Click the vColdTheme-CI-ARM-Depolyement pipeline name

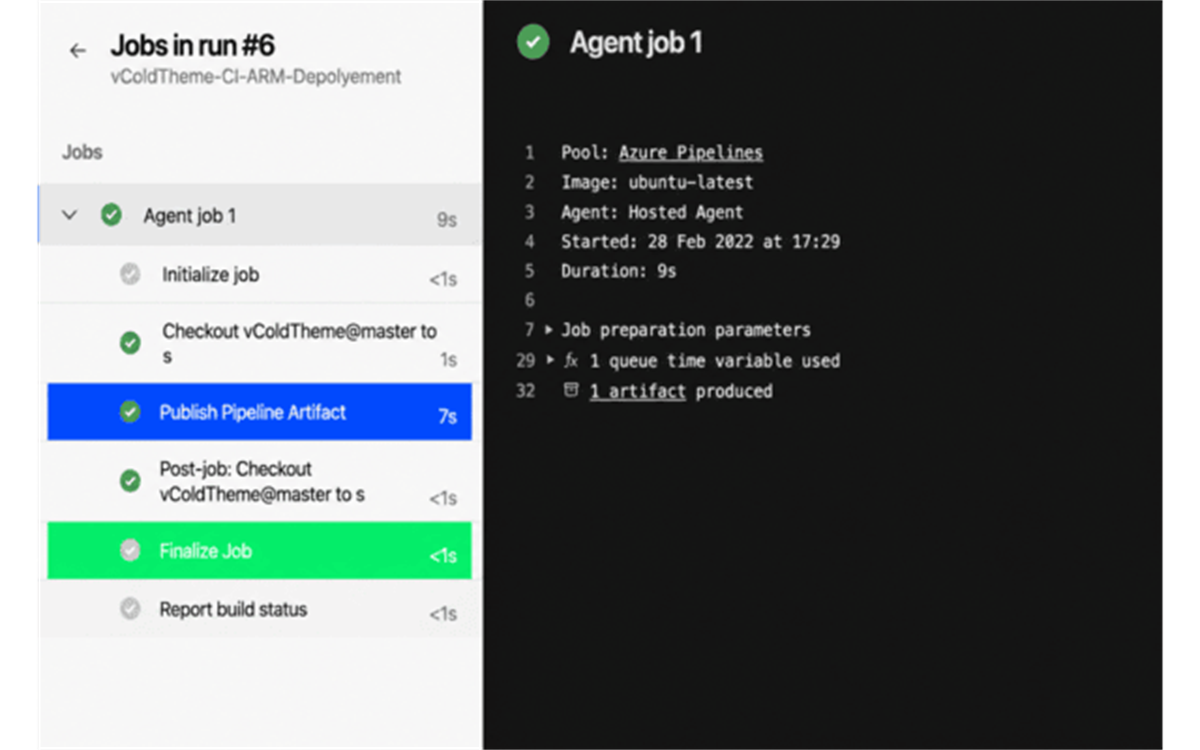click(256, 76)
